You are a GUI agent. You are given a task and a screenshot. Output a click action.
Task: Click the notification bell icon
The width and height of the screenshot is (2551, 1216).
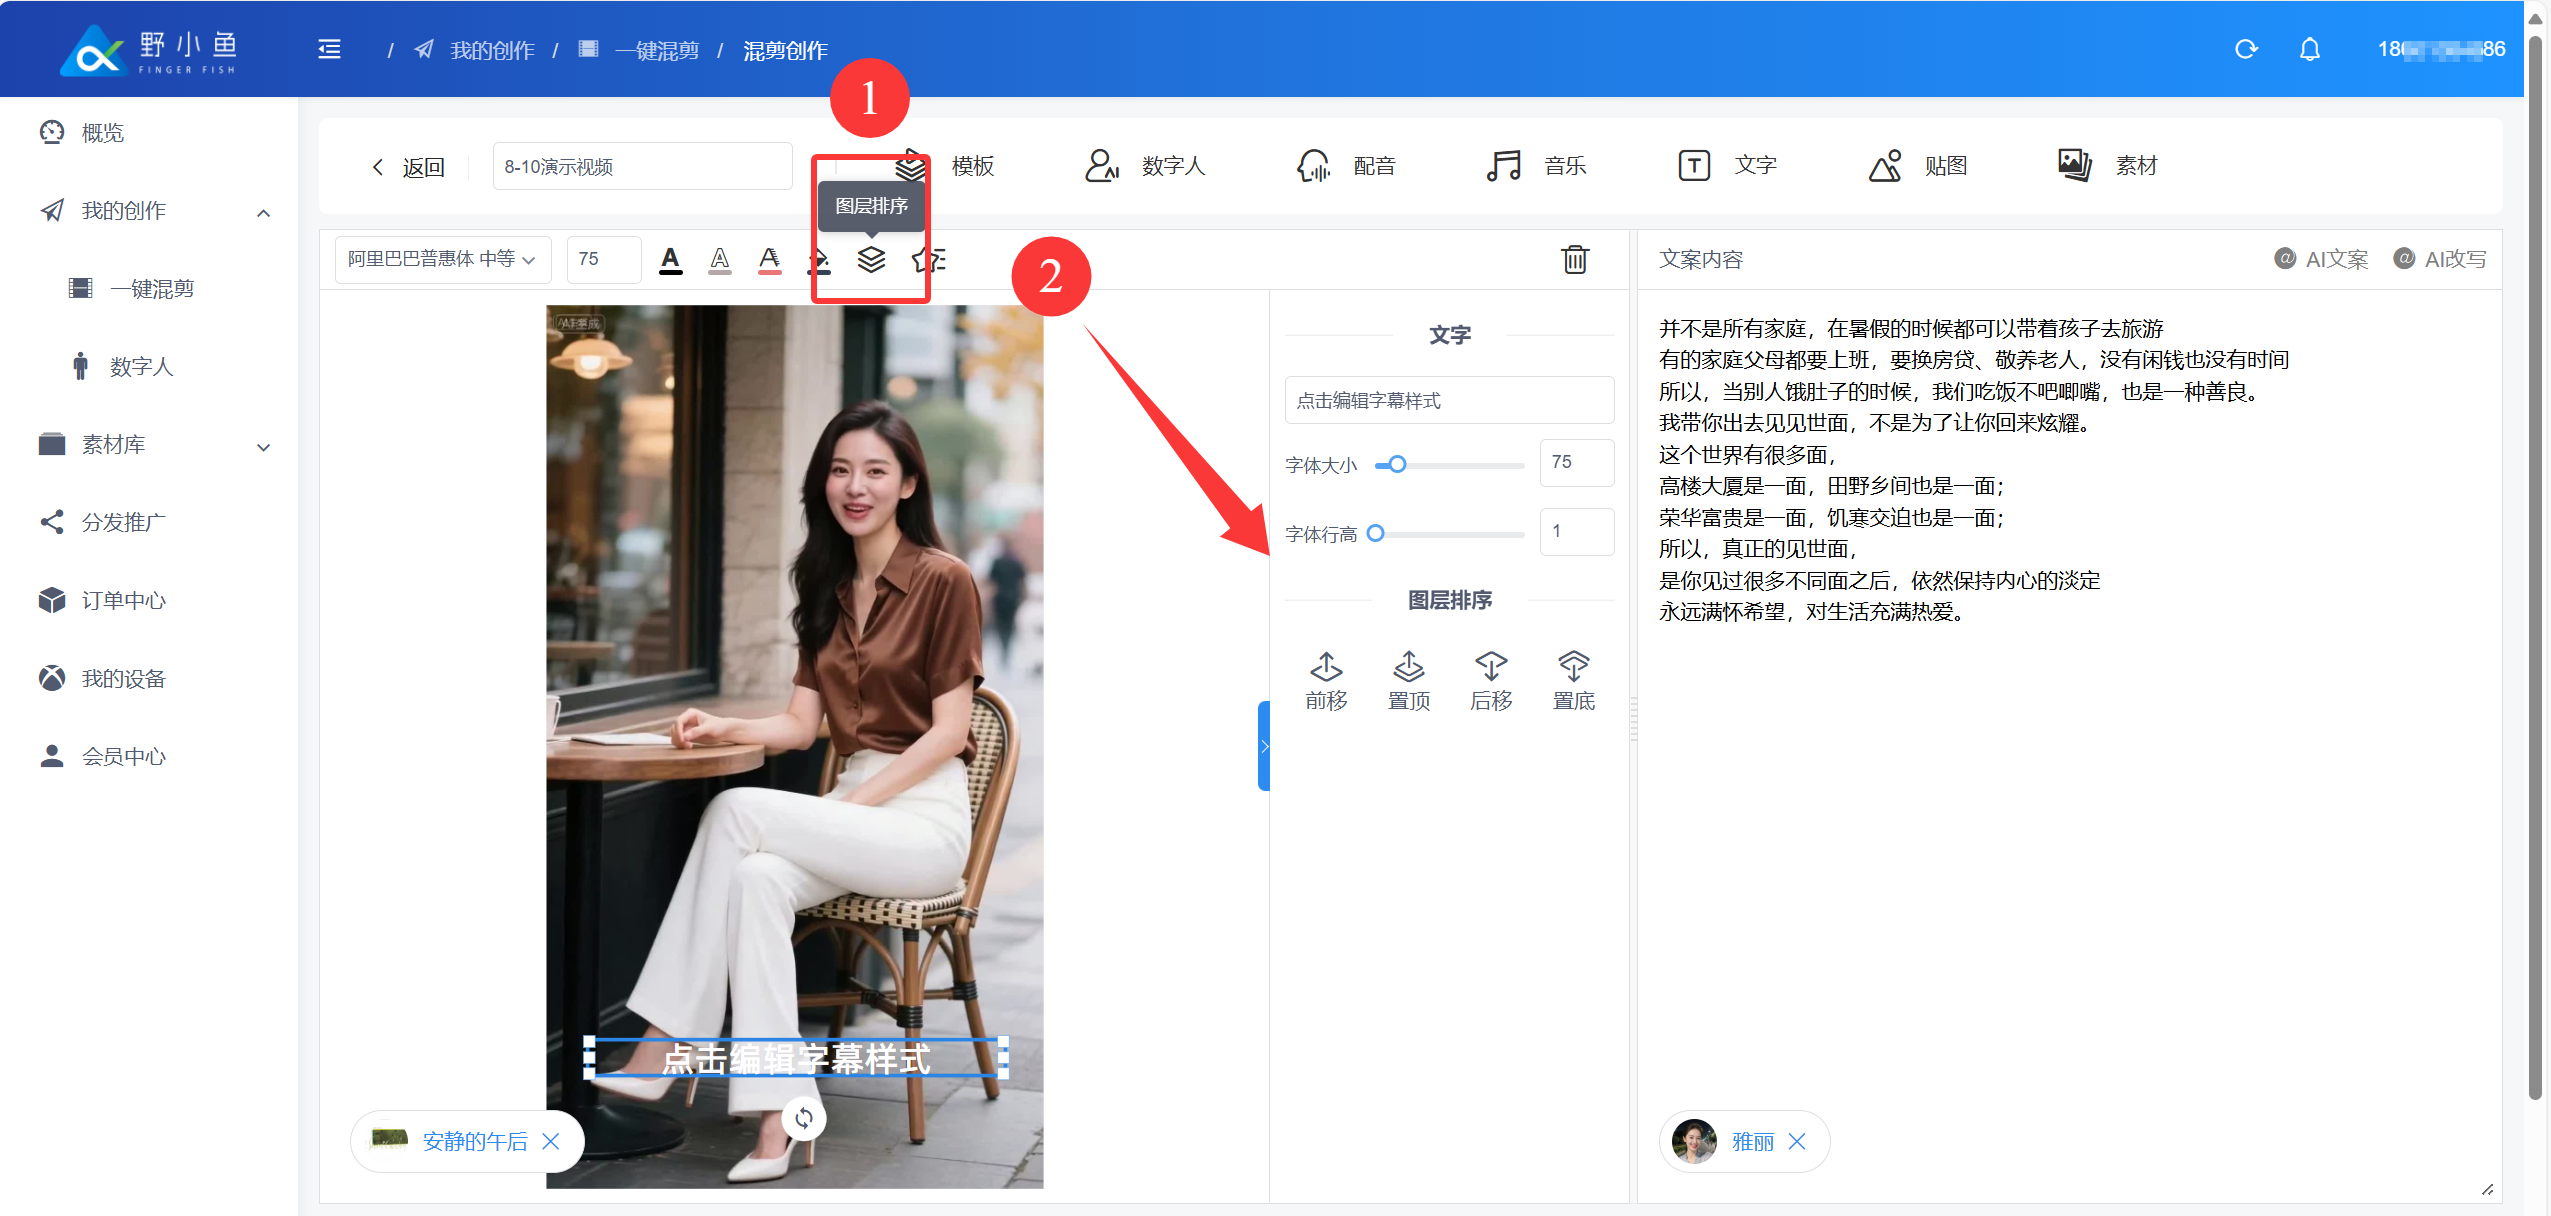[2309, 49]
